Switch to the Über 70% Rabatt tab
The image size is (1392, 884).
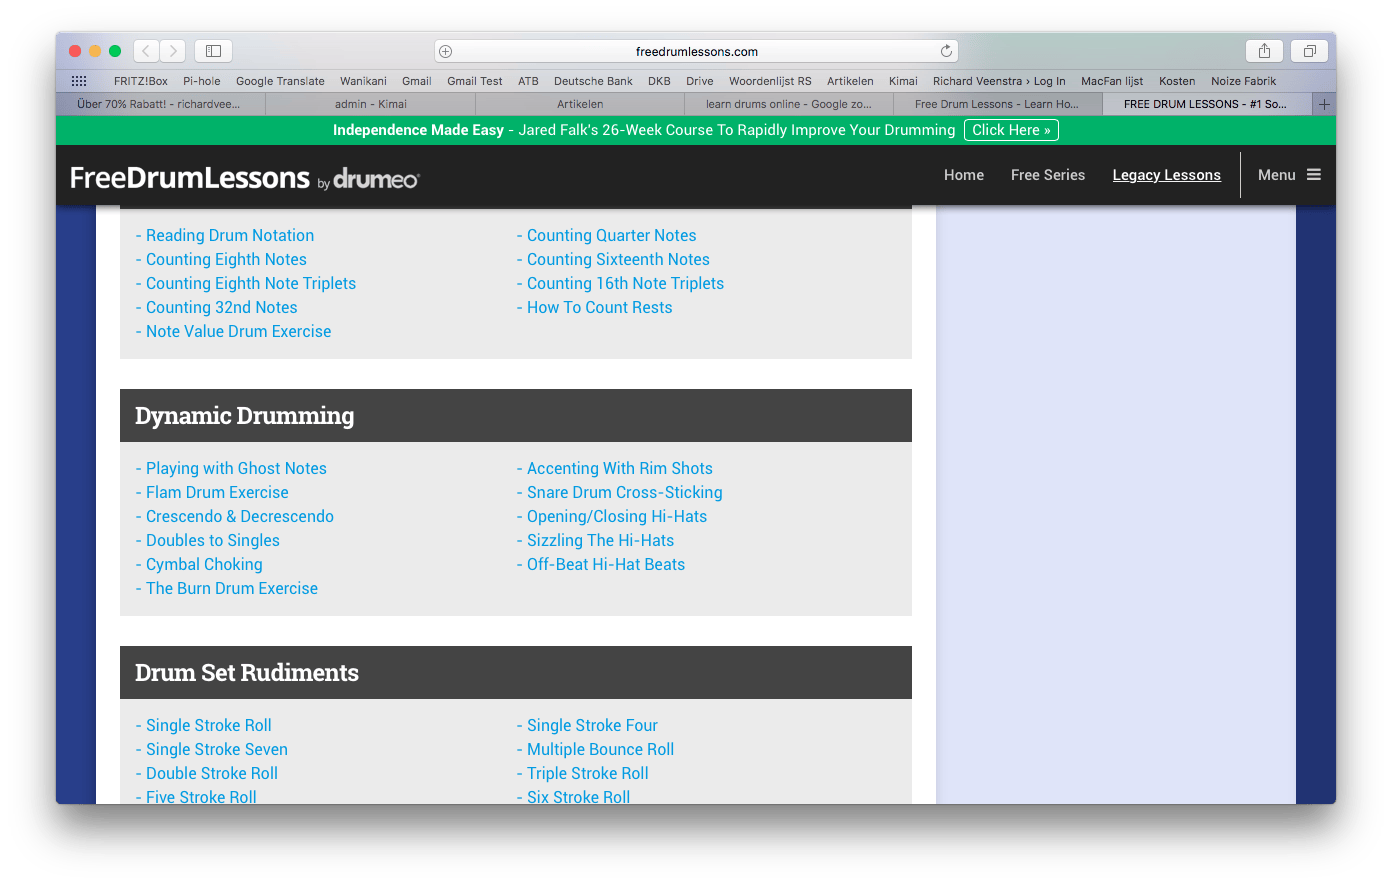[x=160, y=104]
